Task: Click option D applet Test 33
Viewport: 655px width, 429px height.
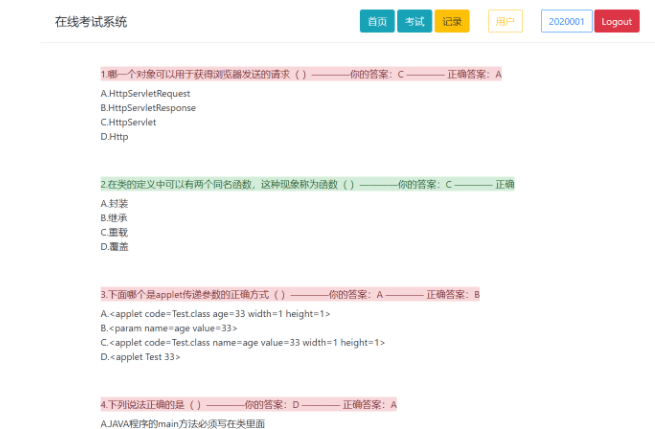Action: click(x=140, y=357)
